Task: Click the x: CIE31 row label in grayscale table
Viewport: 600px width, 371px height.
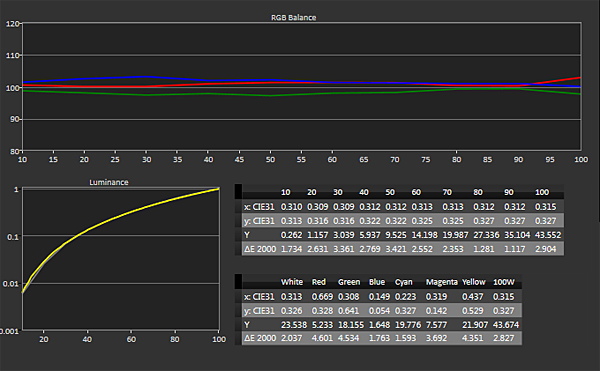Action: 259,207
